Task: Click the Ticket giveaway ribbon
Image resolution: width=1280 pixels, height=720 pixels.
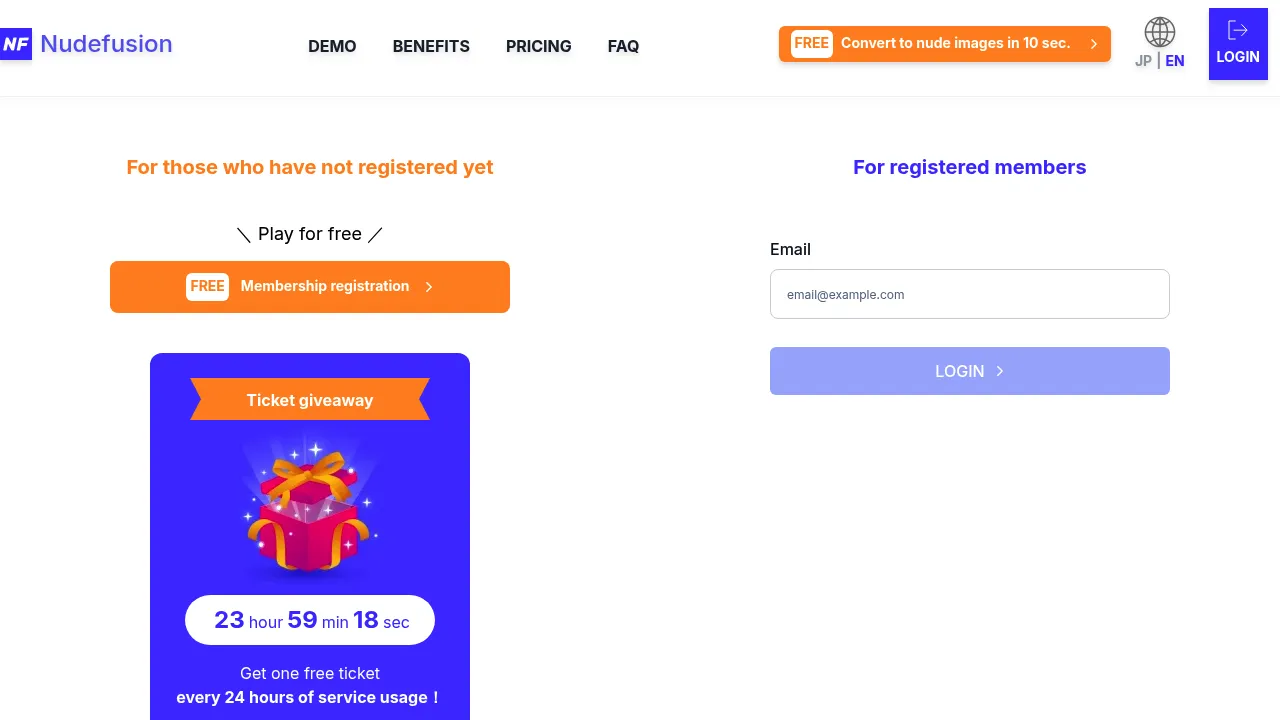Action: click(x=310, y=400)
